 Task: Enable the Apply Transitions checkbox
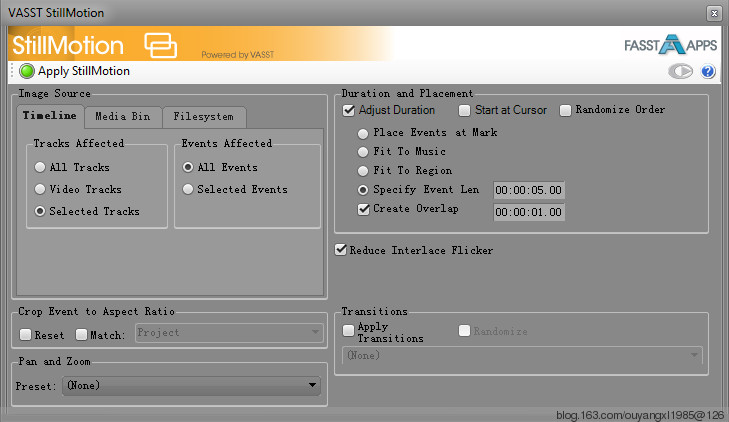[x=348, y=330]
